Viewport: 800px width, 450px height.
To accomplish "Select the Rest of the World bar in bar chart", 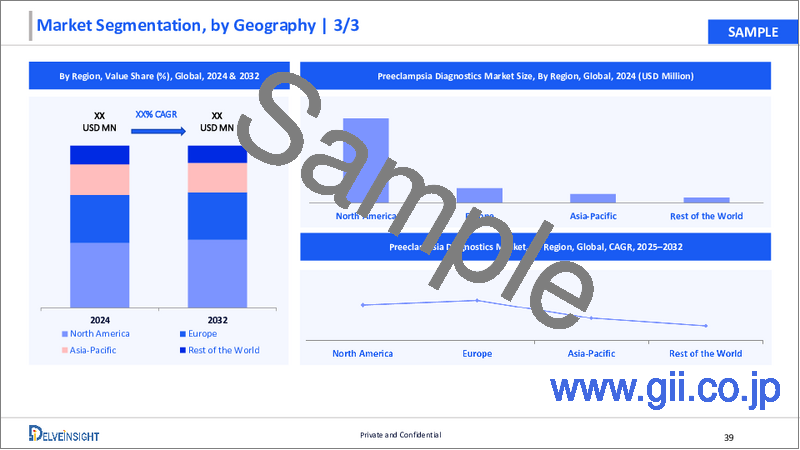I will click(x=706, y=200).
